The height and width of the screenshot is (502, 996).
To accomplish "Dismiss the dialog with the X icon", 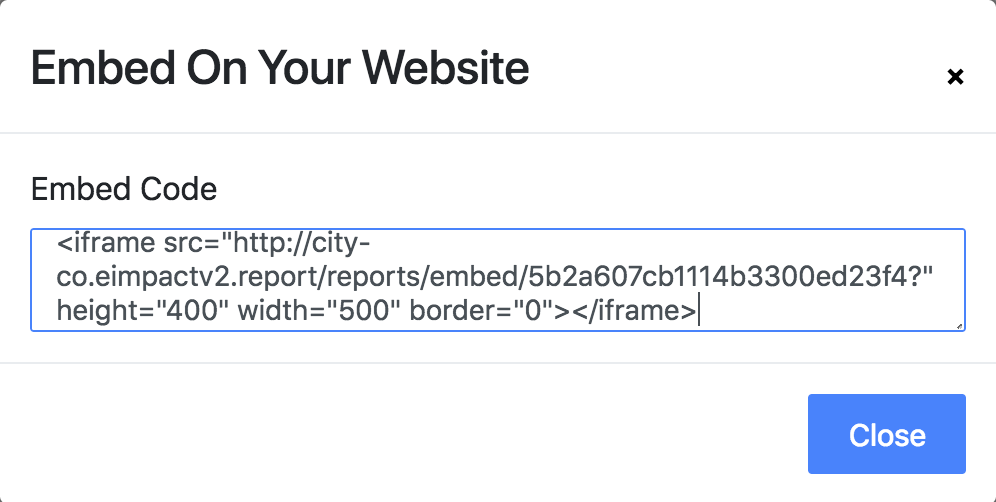I will click(955, 77).
